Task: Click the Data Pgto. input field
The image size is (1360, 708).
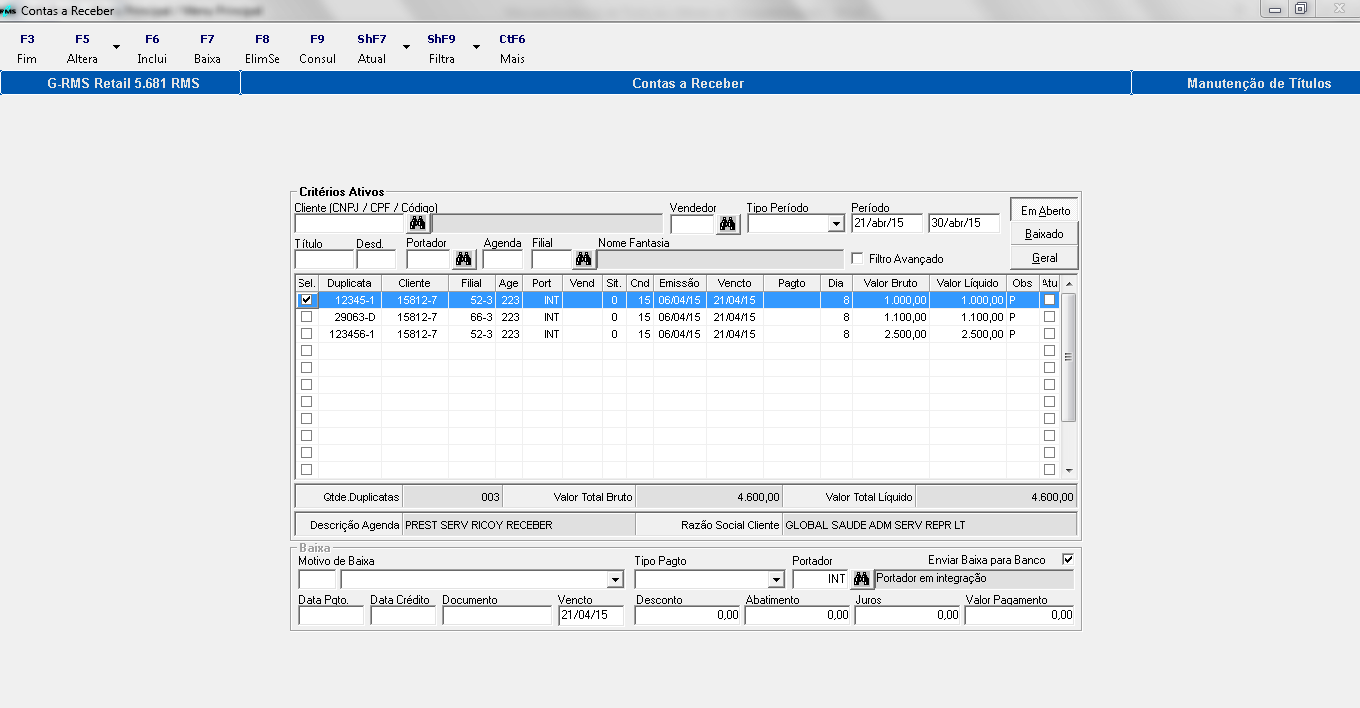Action: [331, 616]
